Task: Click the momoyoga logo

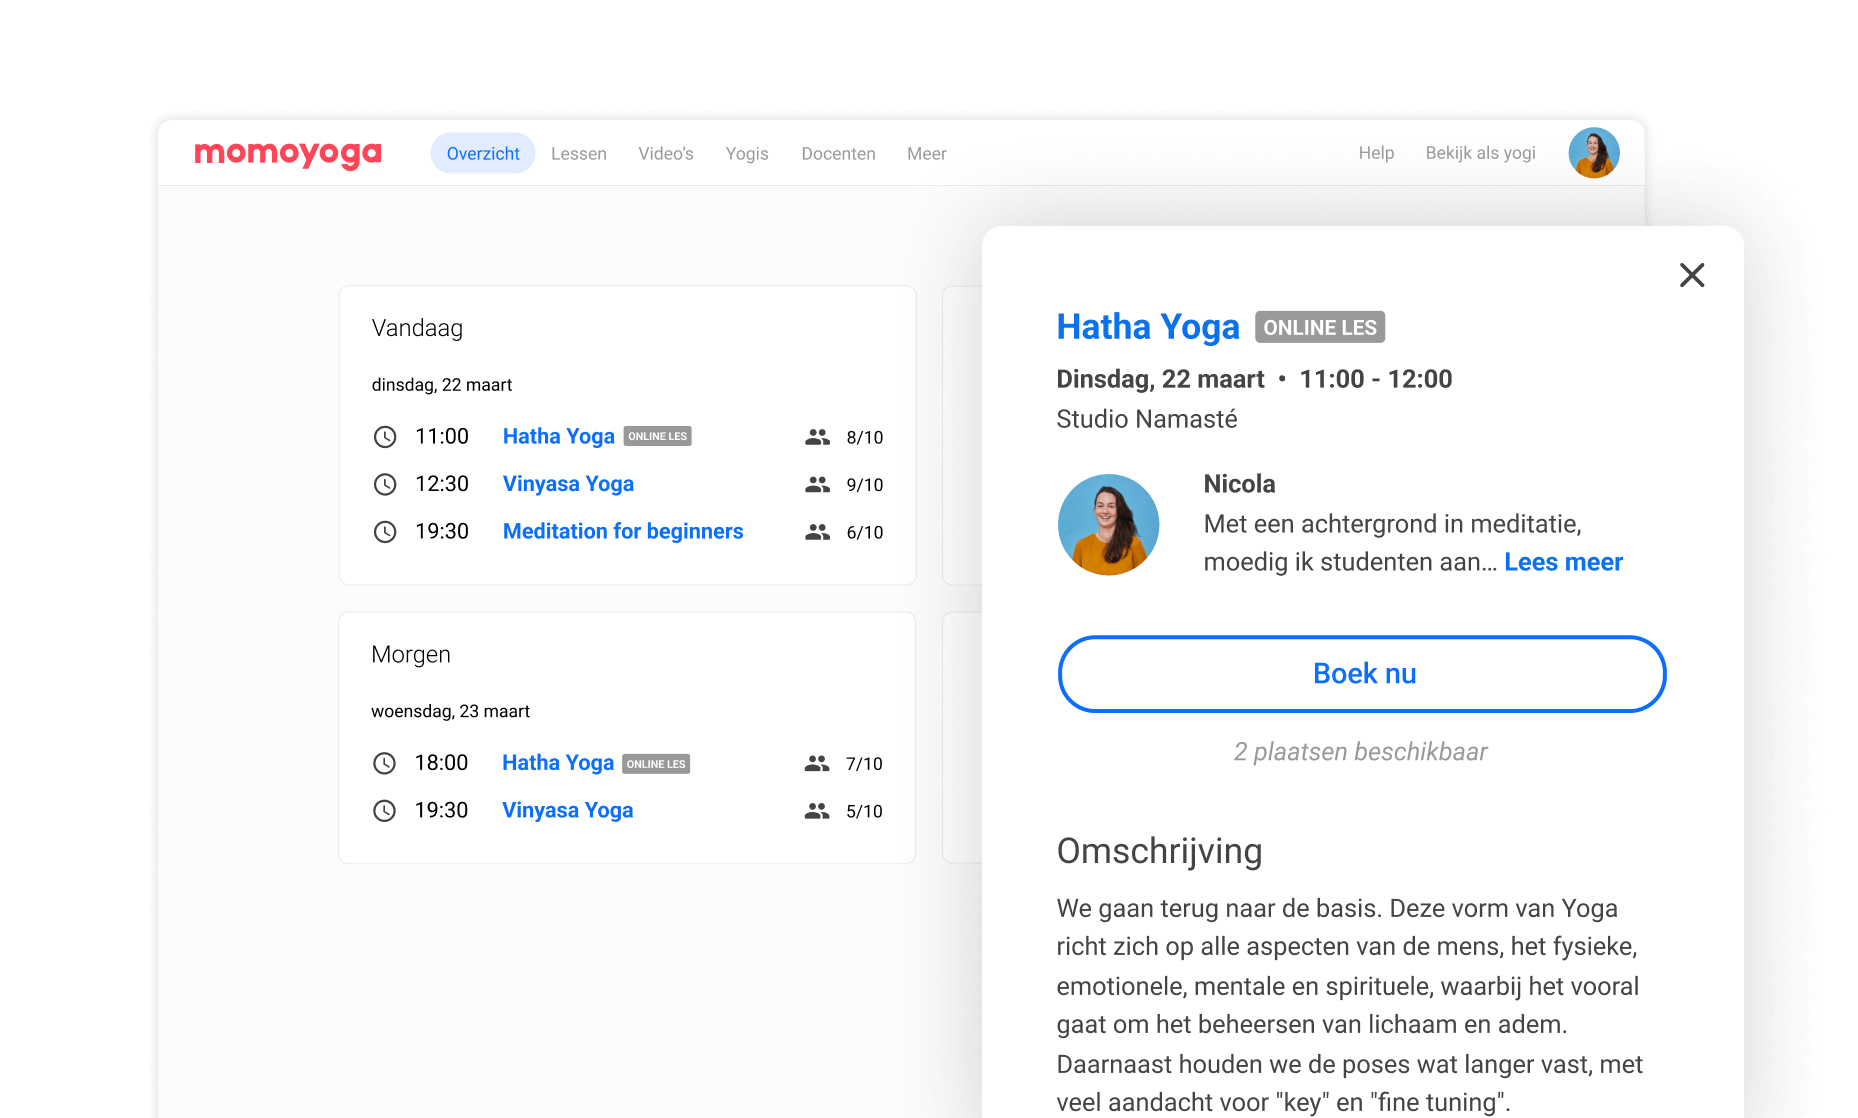Action: coord(288,154)
